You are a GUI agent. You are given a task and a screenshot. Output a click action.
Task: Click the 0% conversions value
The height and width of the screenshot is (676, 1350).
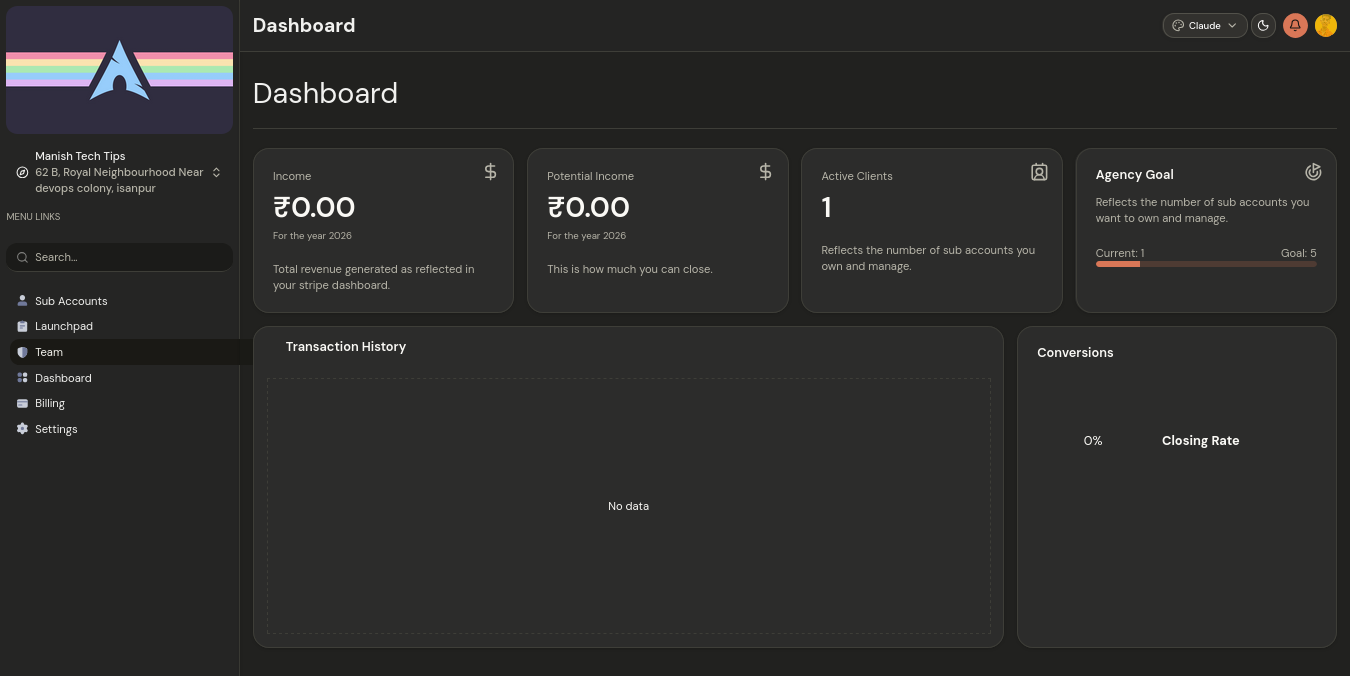(1093, 441)
